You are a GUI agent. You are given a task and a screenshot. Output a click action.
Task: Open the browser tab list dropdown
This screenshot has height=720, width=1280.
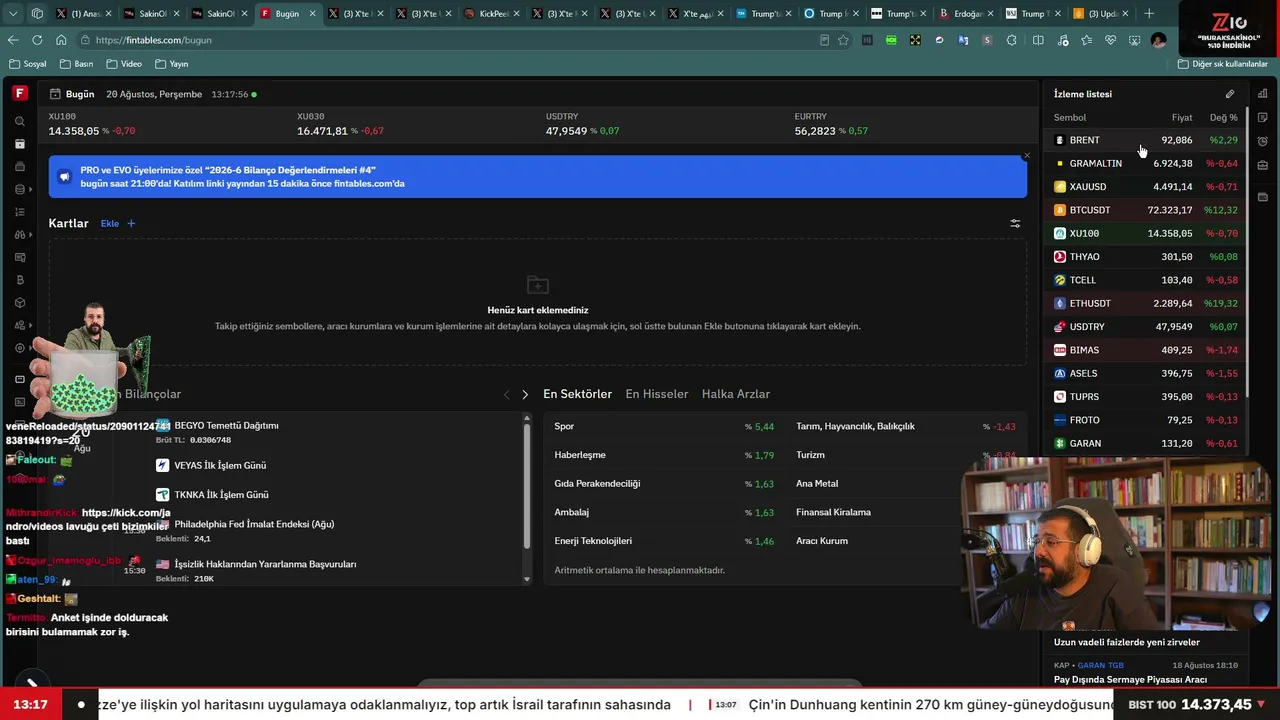(14, 14)
